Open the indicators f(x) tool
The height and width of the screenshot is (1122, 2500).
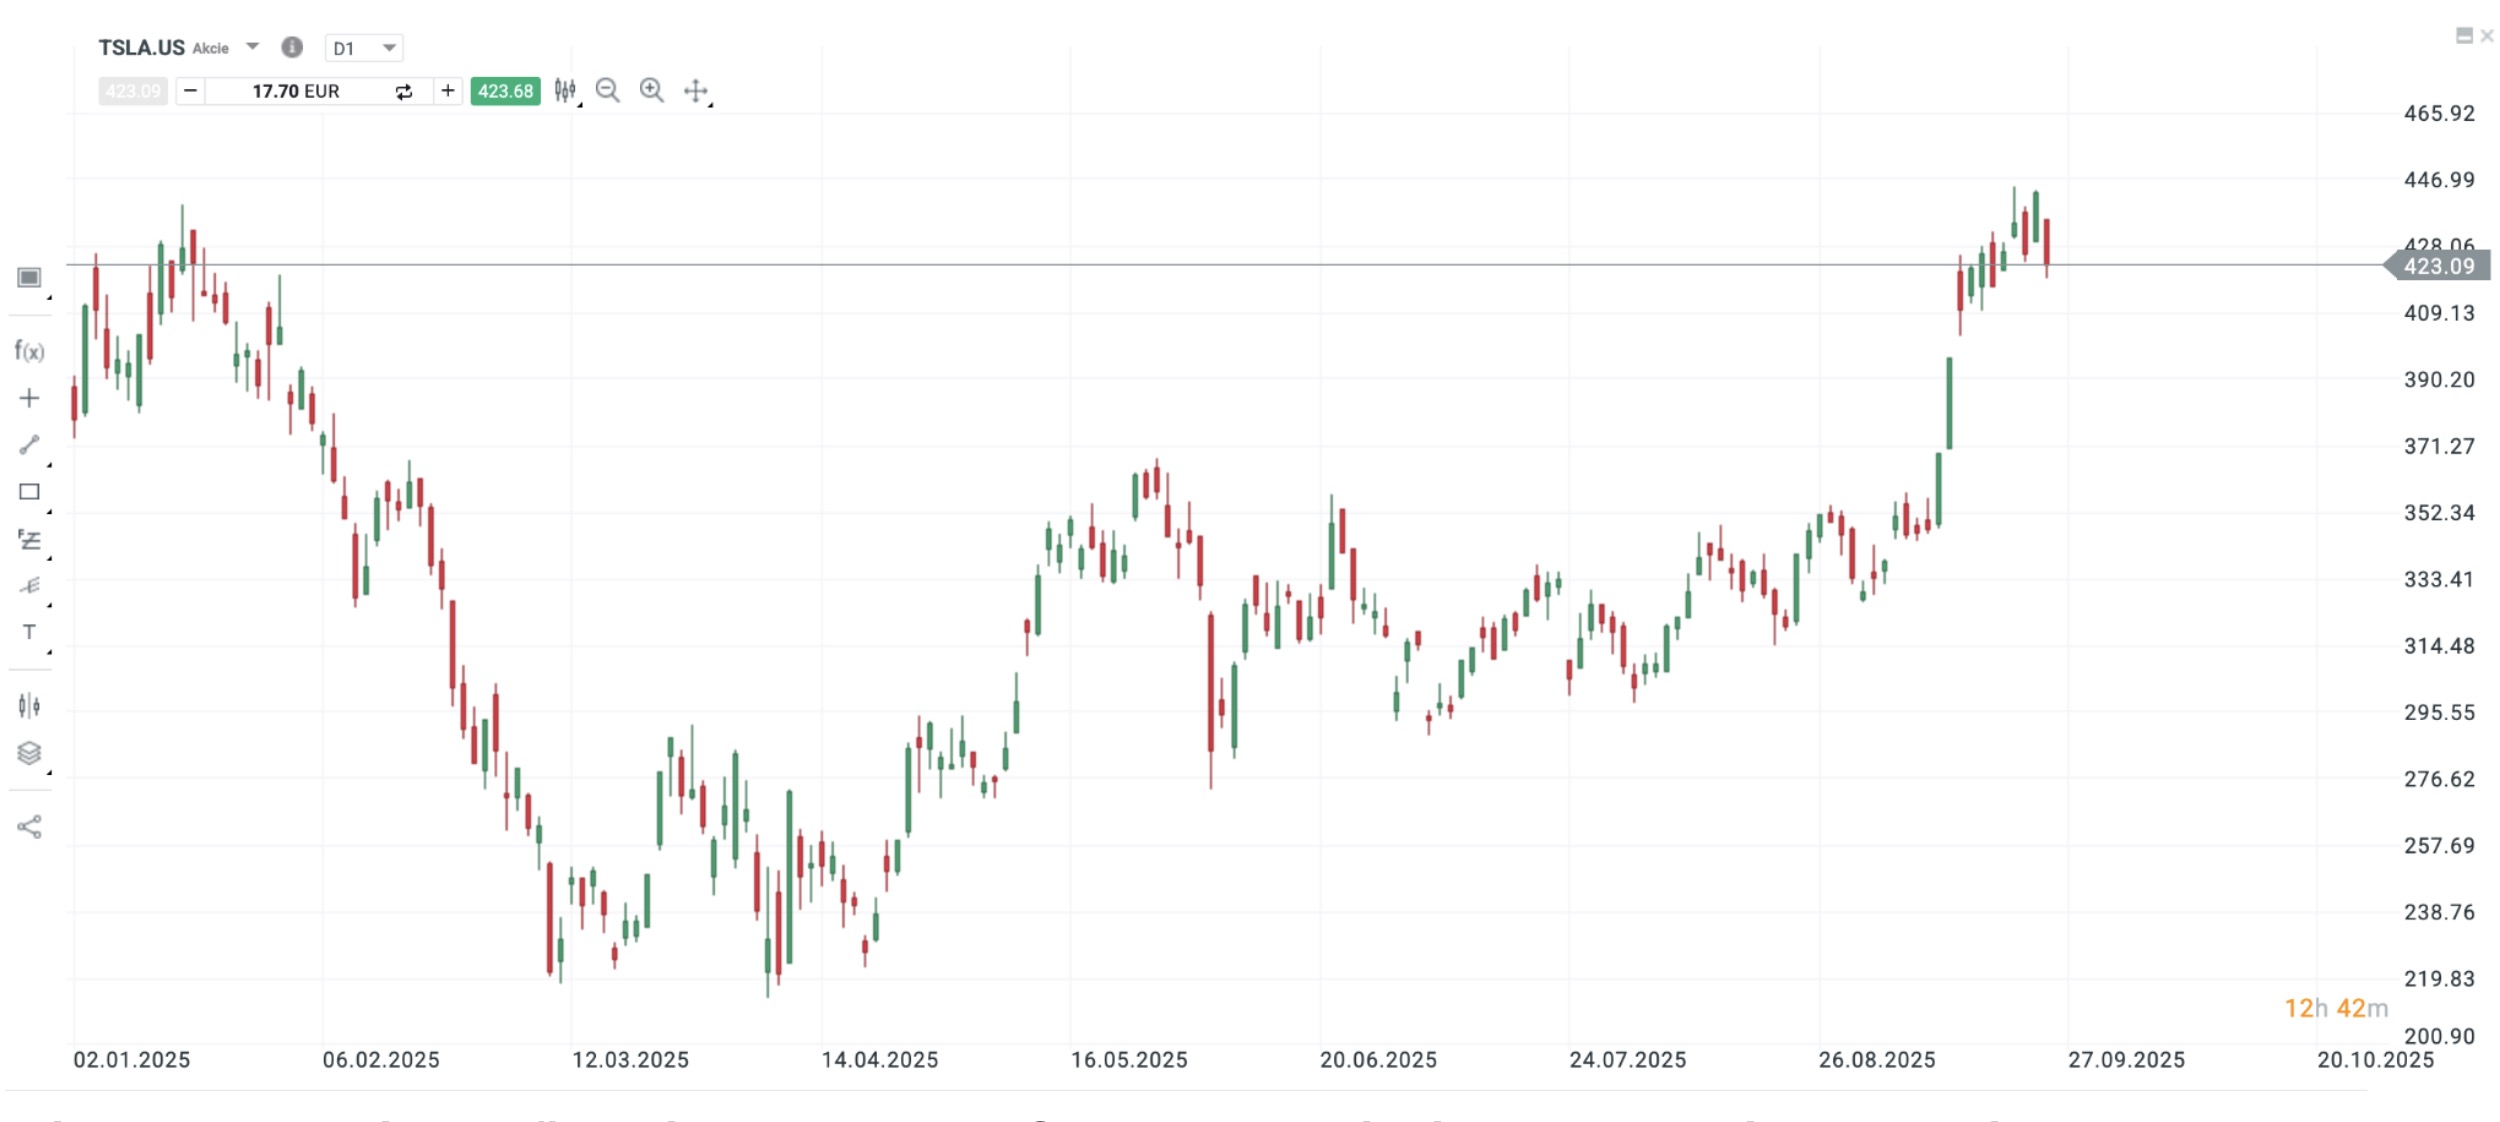point(29,351)
